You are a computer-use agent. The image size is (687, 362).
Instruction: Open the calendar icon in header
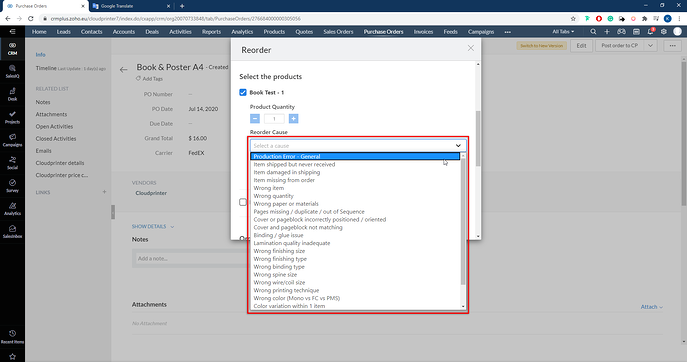(x=636, y=32)
